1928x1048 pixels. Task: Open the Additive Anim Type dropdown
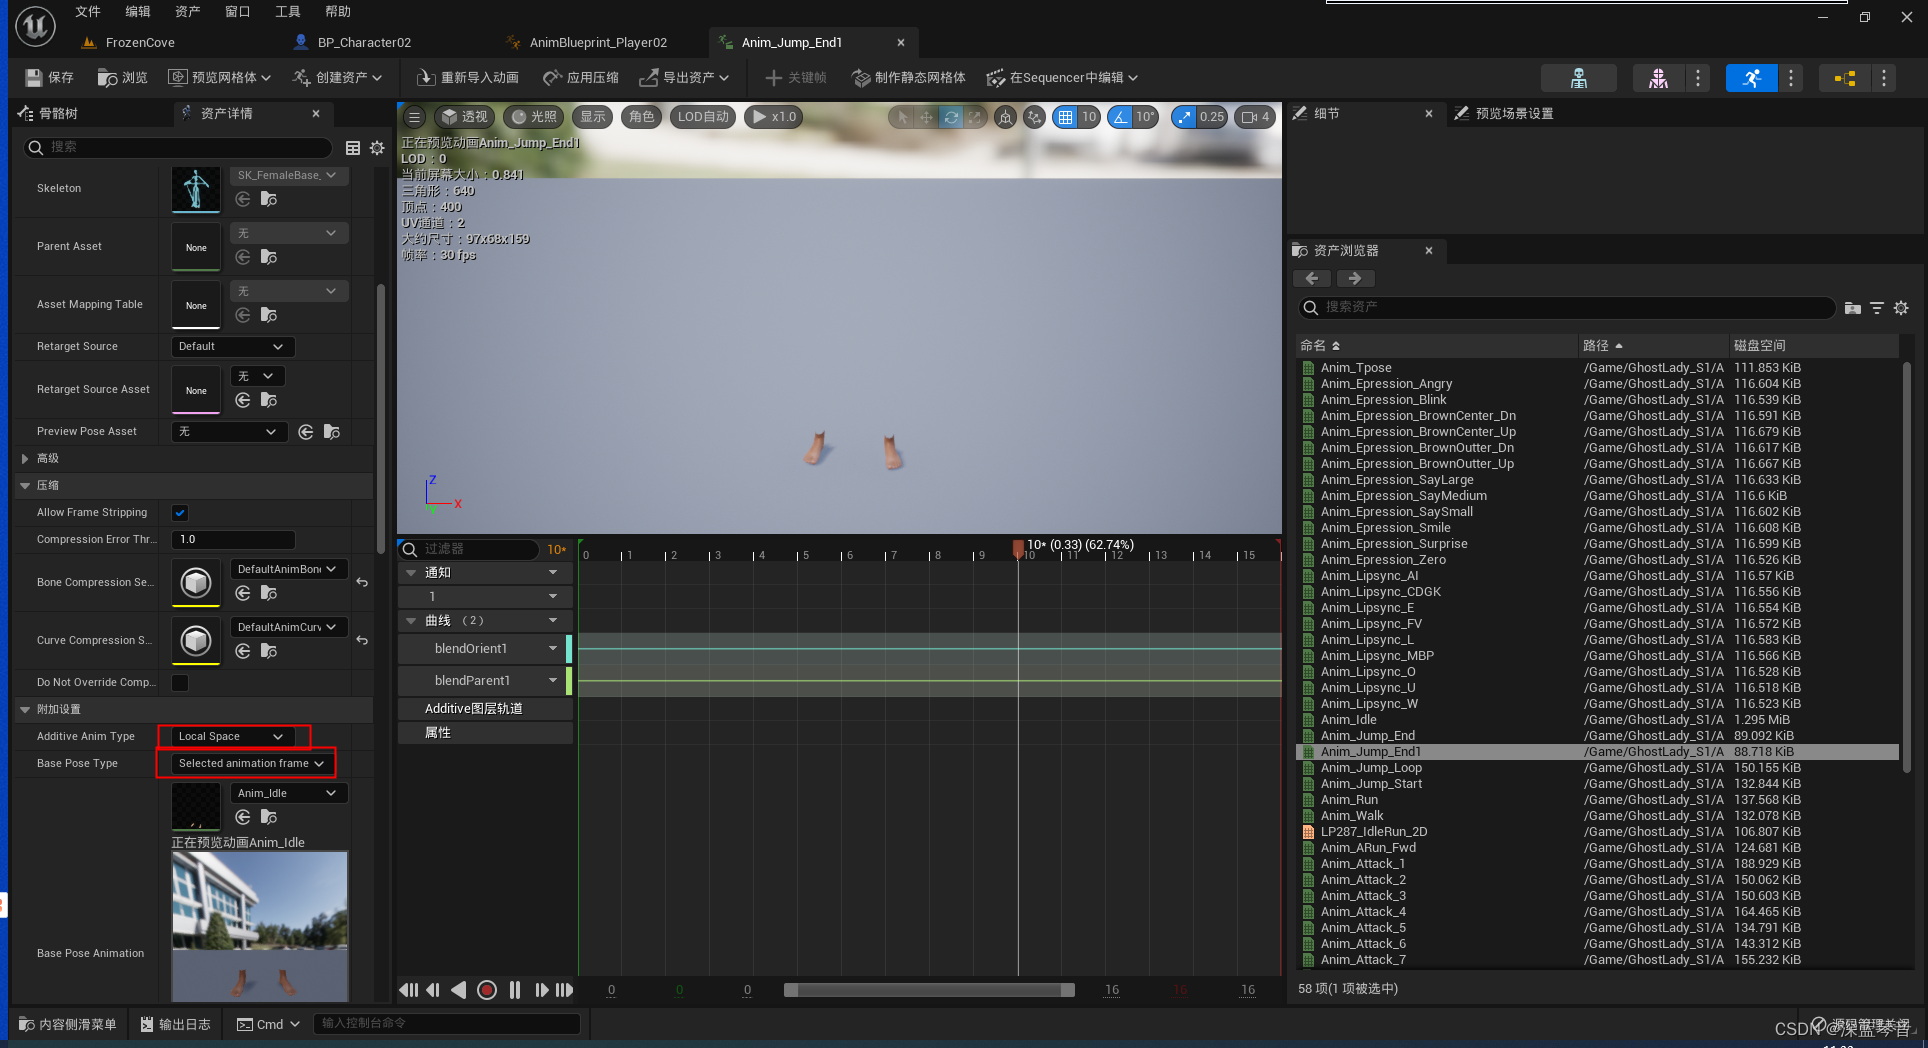tap(232, 737)
